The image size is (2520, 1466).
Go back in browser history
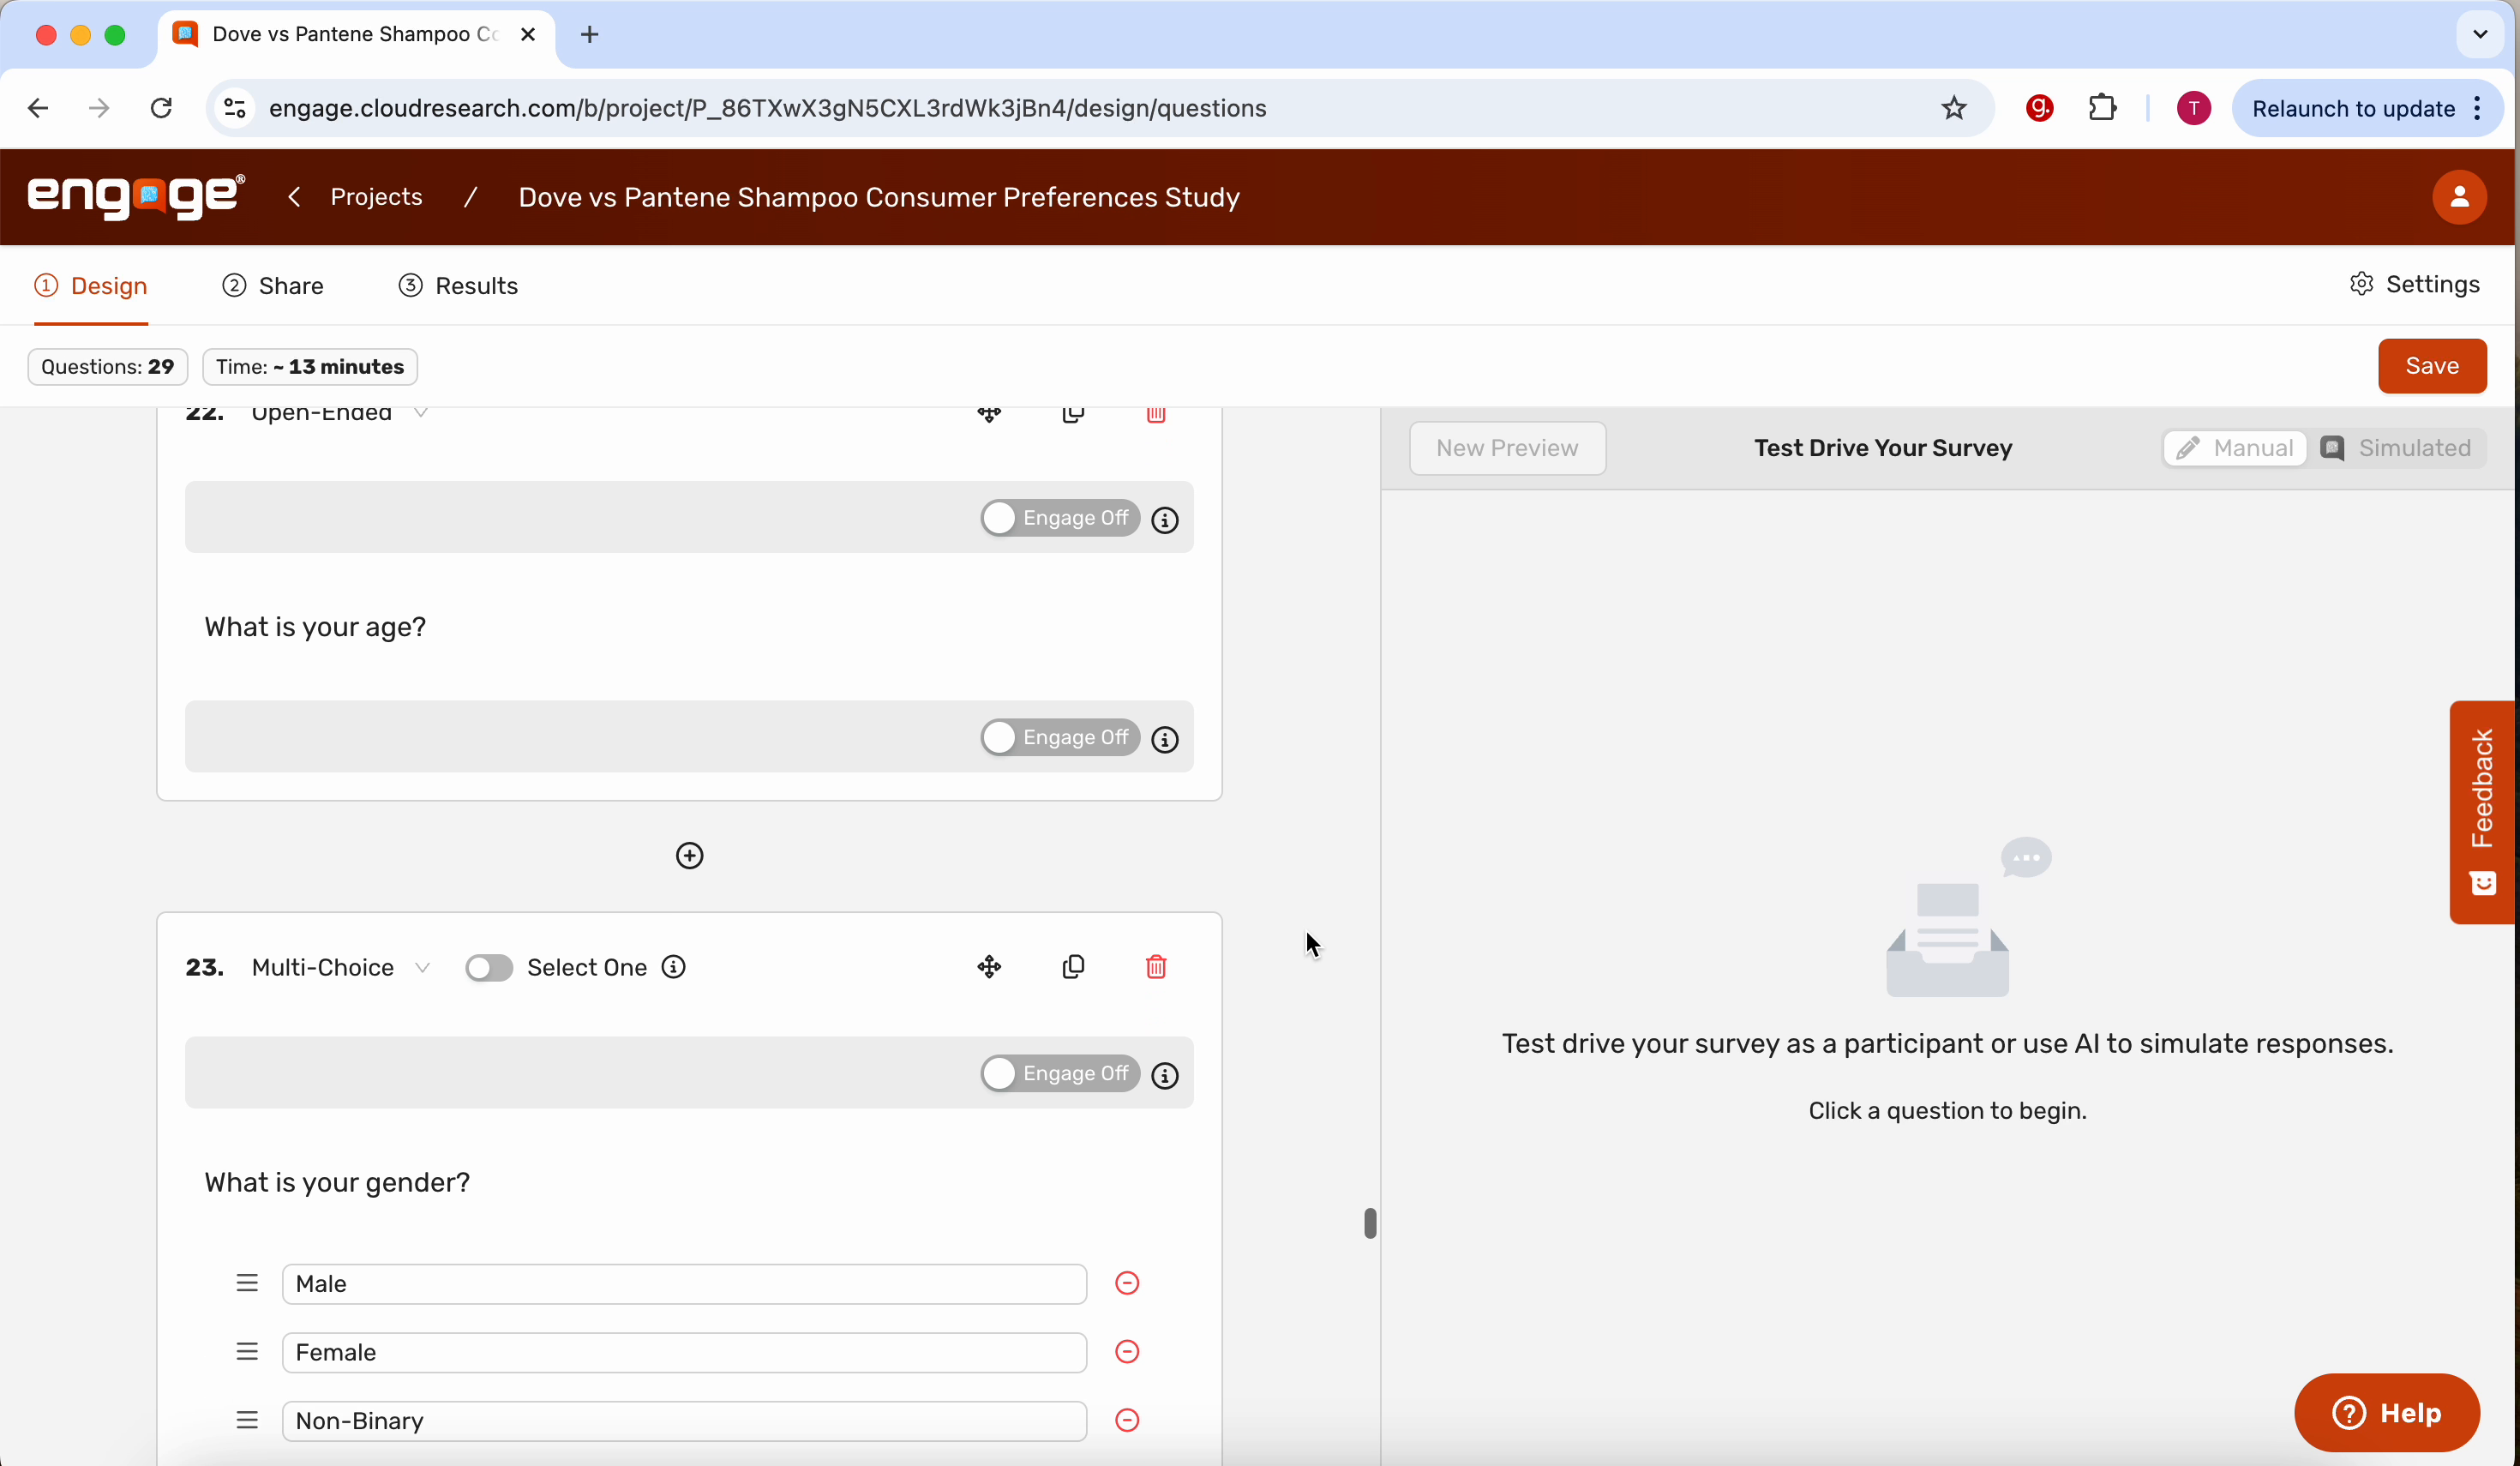coord(38,108)
